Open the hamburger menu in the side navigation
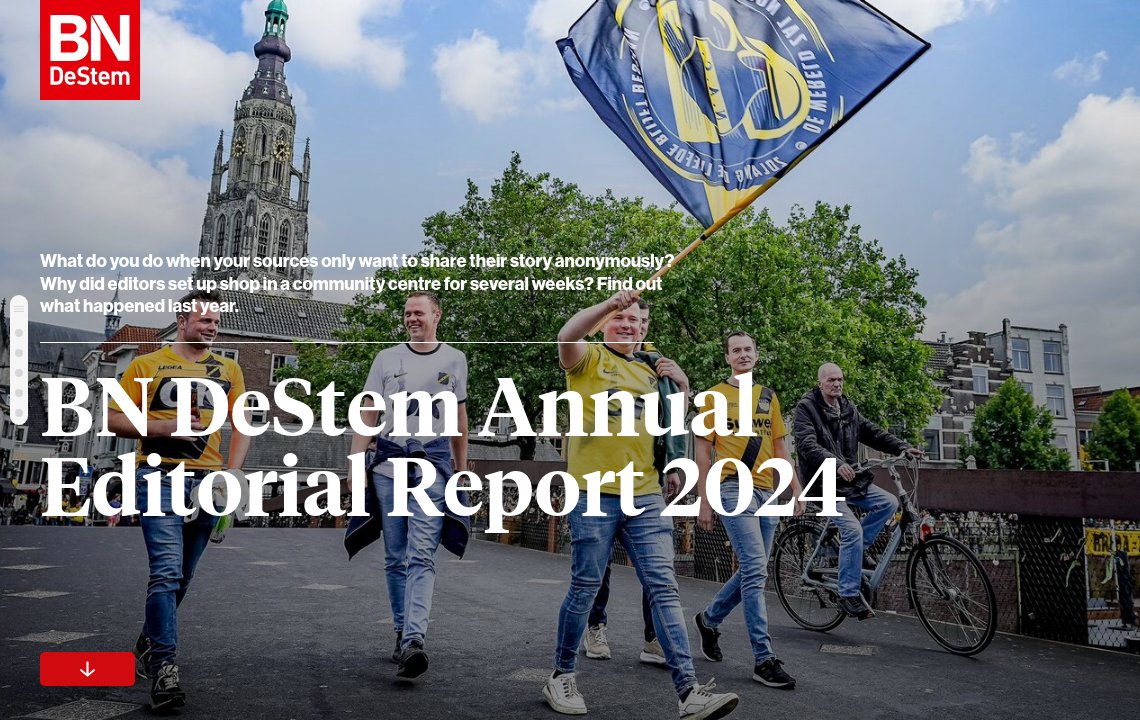 [19, 308]
